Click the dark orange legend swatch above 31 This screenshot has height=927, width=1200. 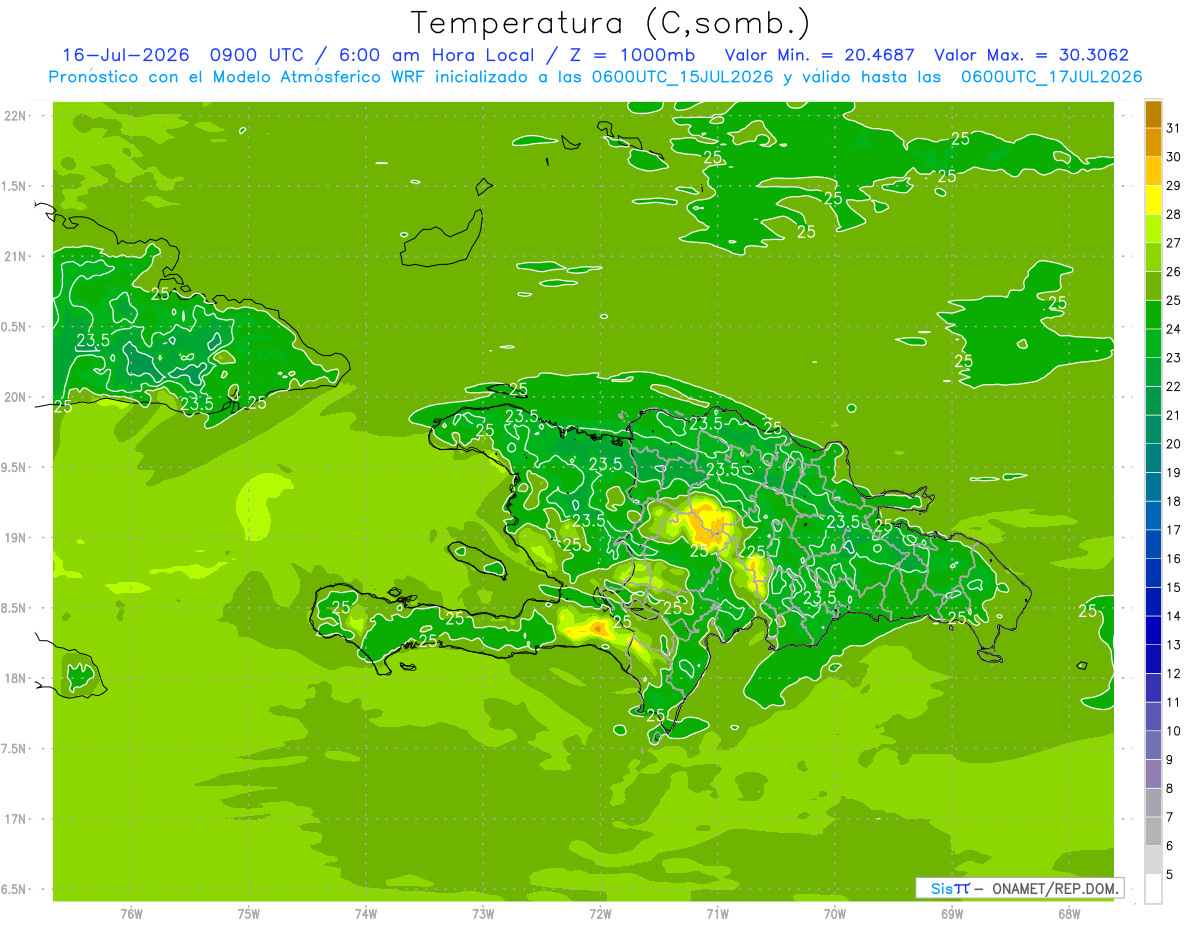click(x=1153, y=115)
